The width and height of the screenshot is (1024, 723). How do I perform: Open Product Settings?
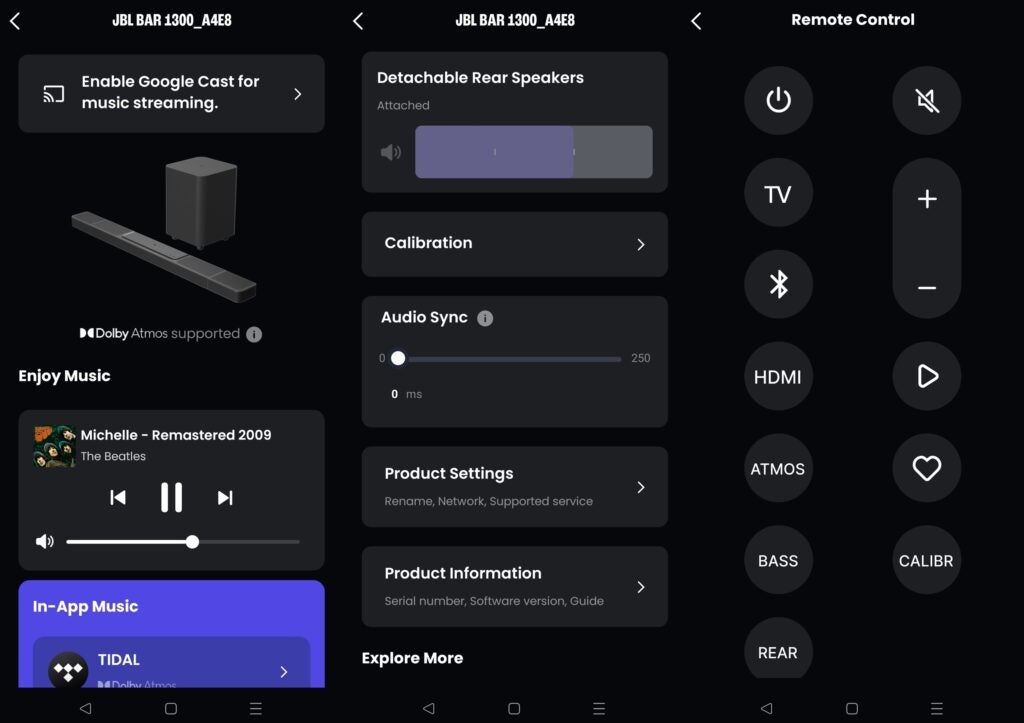pyautogui.click(x=515, y=487)
